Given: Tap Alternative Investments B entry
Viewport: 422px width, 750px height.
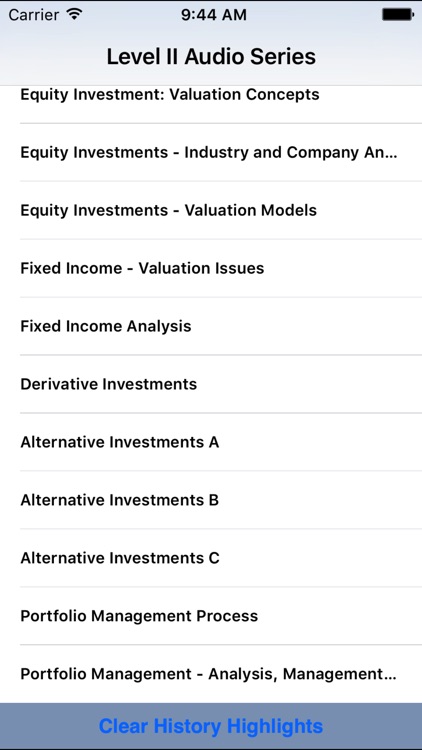Looking at the screenshot, I should pos(211,499).
